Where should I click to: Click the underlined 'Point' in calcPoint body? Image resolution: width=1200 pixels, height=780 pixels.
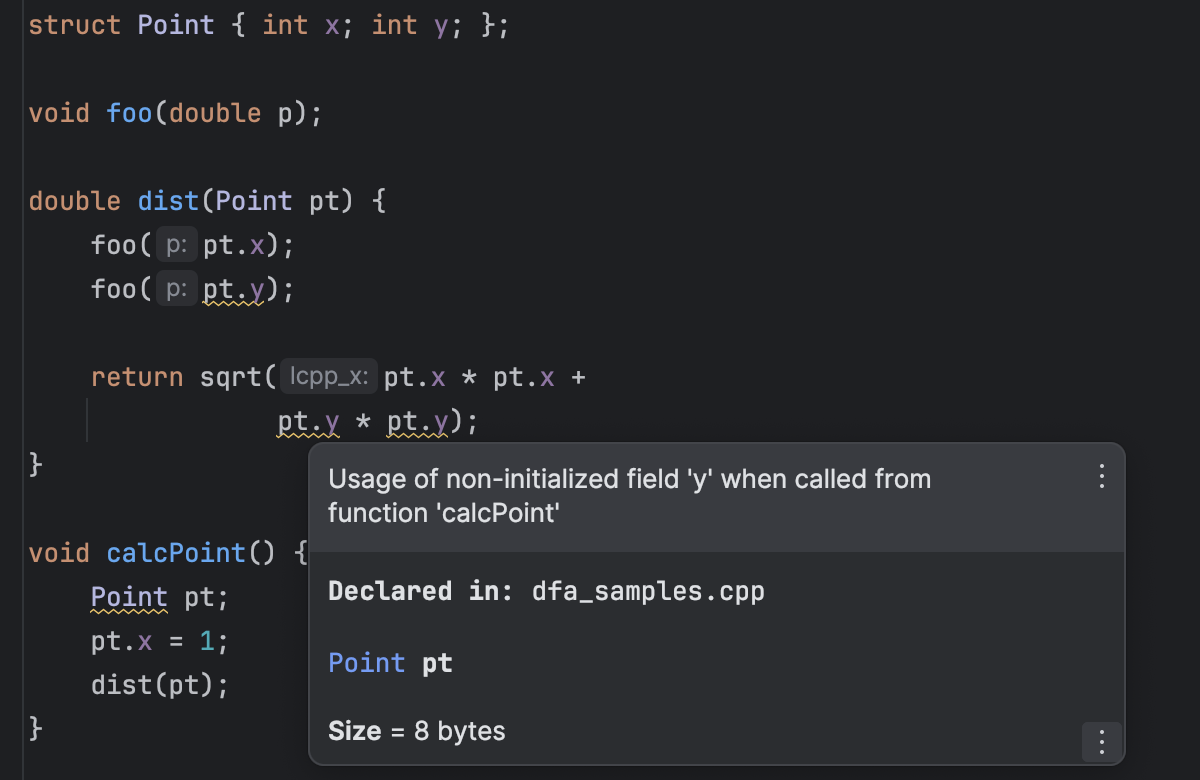point(129,598)
